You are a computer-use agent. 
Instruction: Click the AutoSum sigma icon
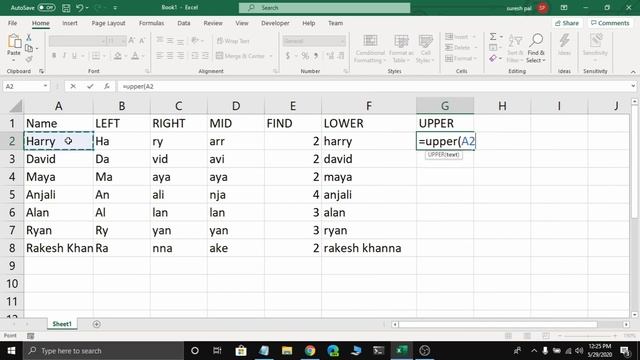[493, 37]
